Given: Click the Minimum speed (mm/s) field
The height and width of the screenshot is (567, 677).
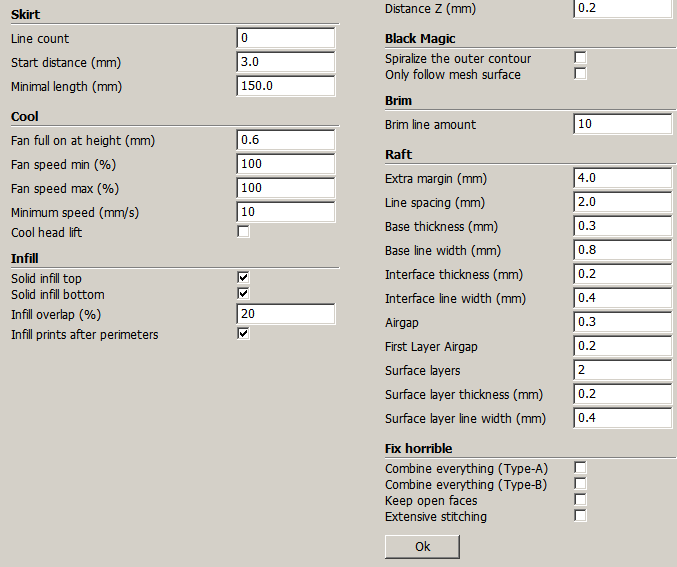Looking at the screenshot, I should (285, 212).
